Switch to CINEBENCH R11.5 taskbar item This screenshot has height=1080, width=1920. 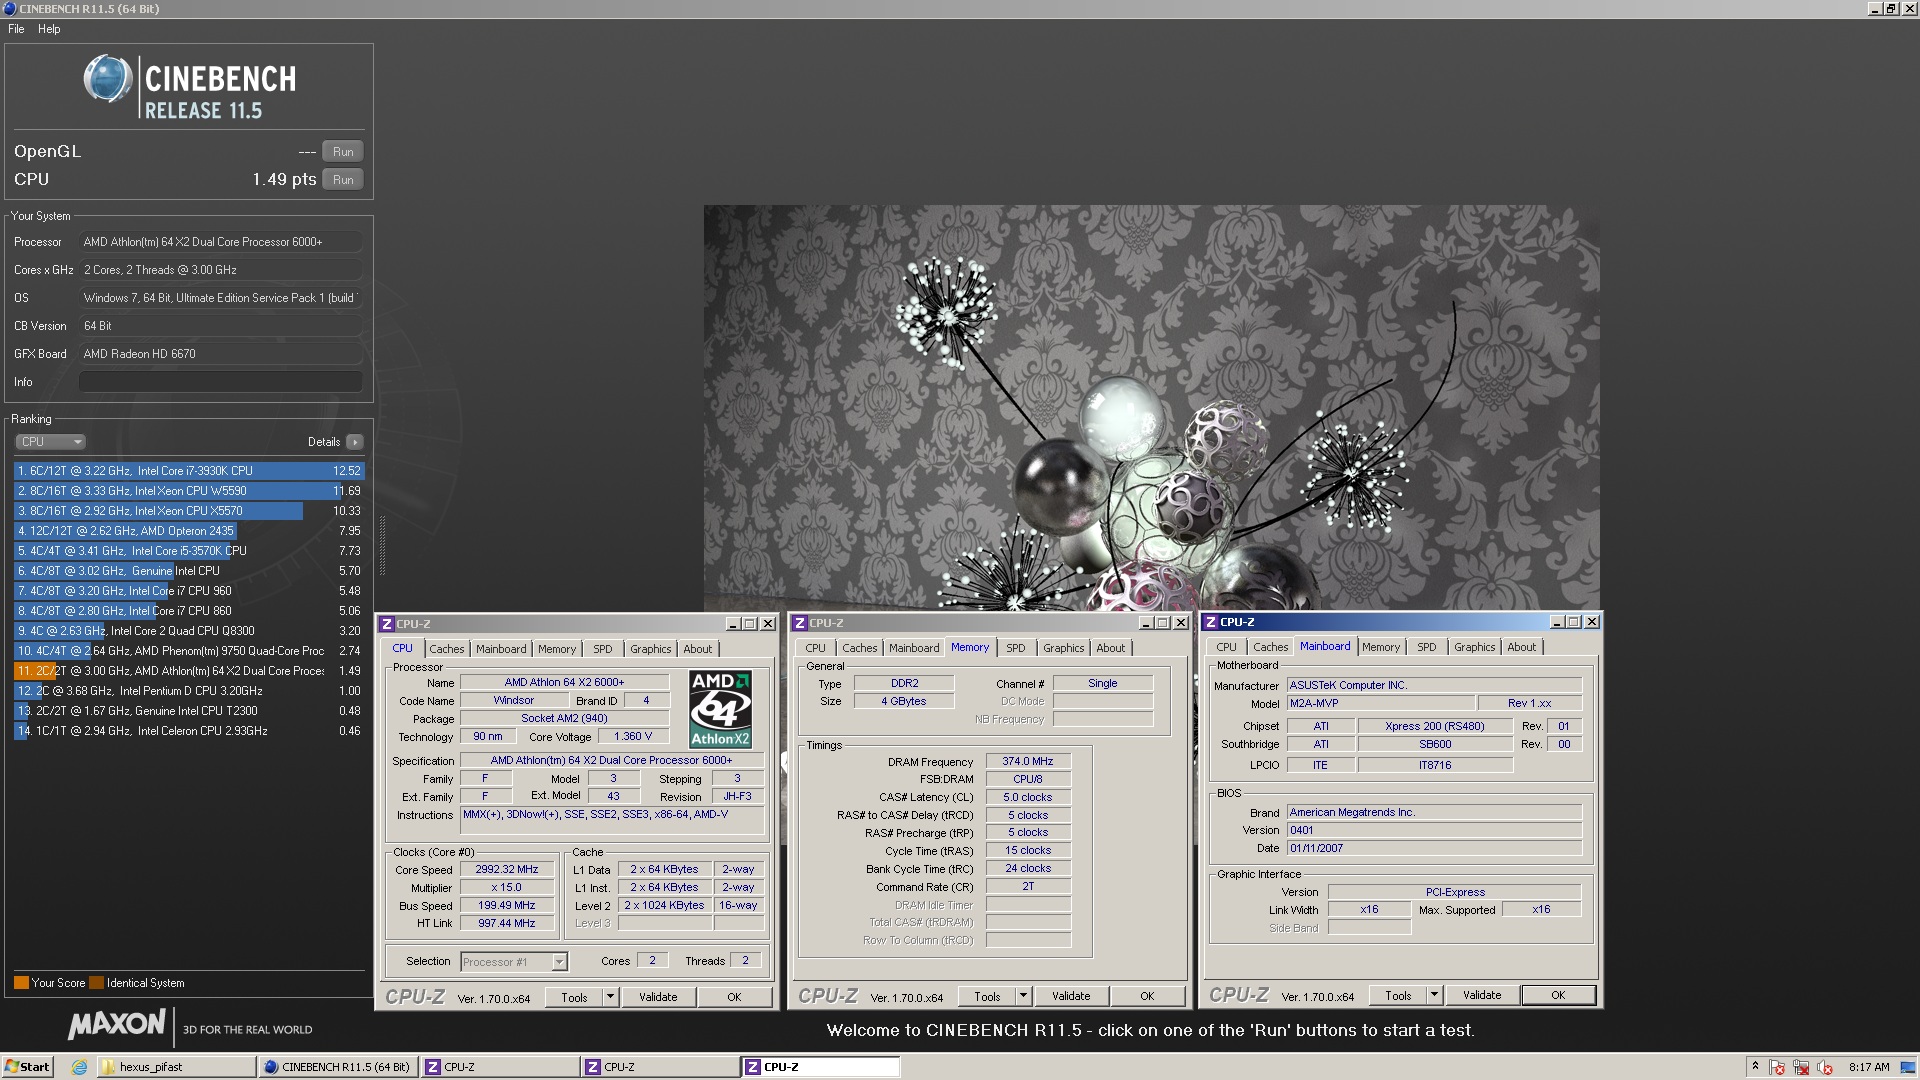point(337,1067)
